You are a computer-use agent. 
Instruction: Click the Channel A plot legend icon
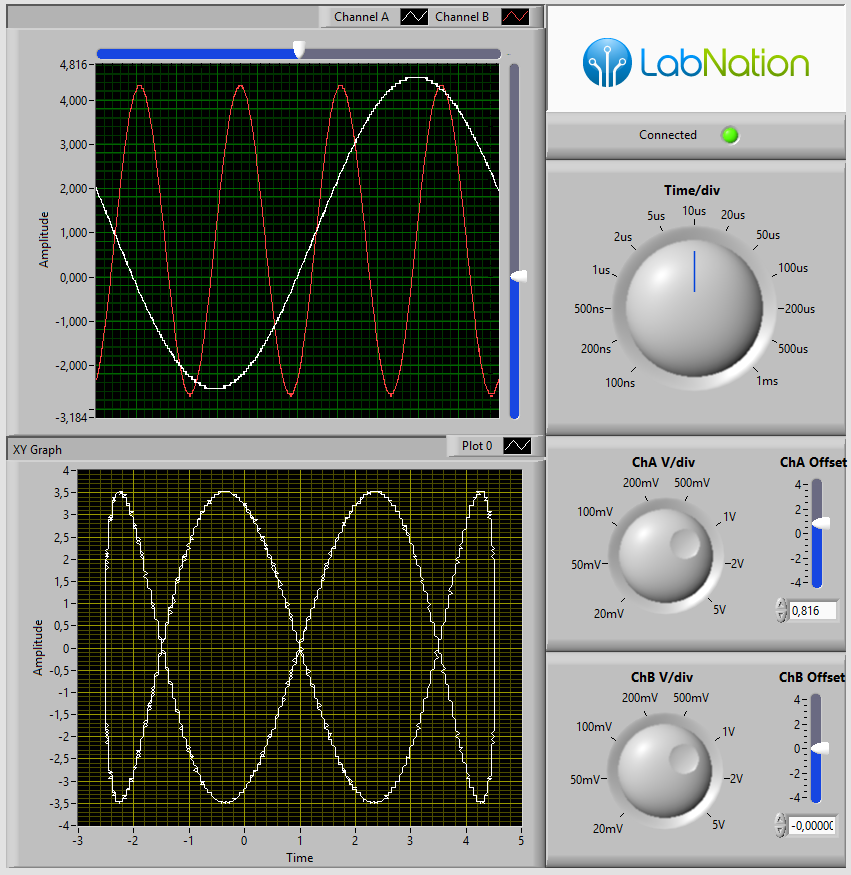413,17
